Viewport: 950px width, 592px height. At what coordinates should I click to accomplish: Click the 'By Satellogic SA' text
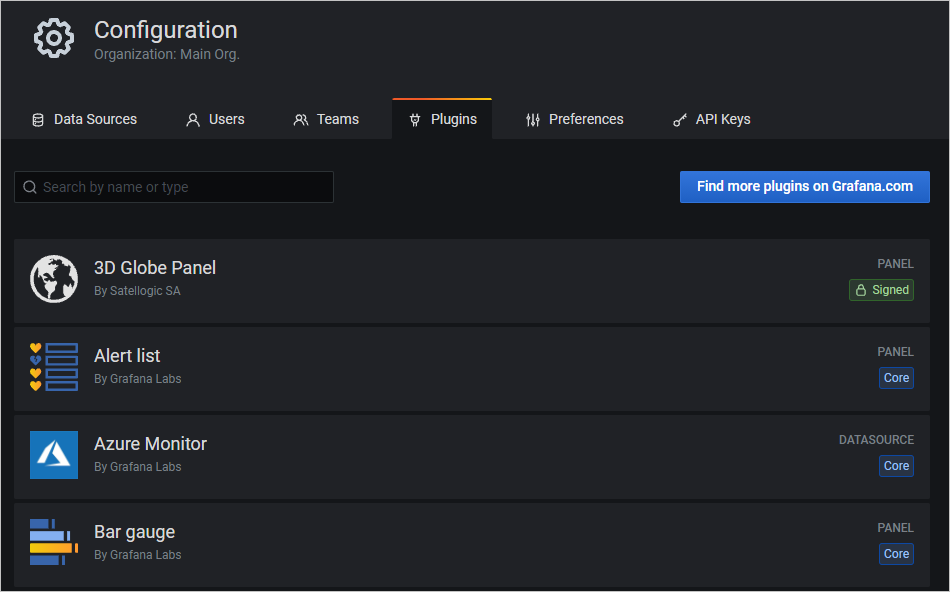tap(137, 291)
